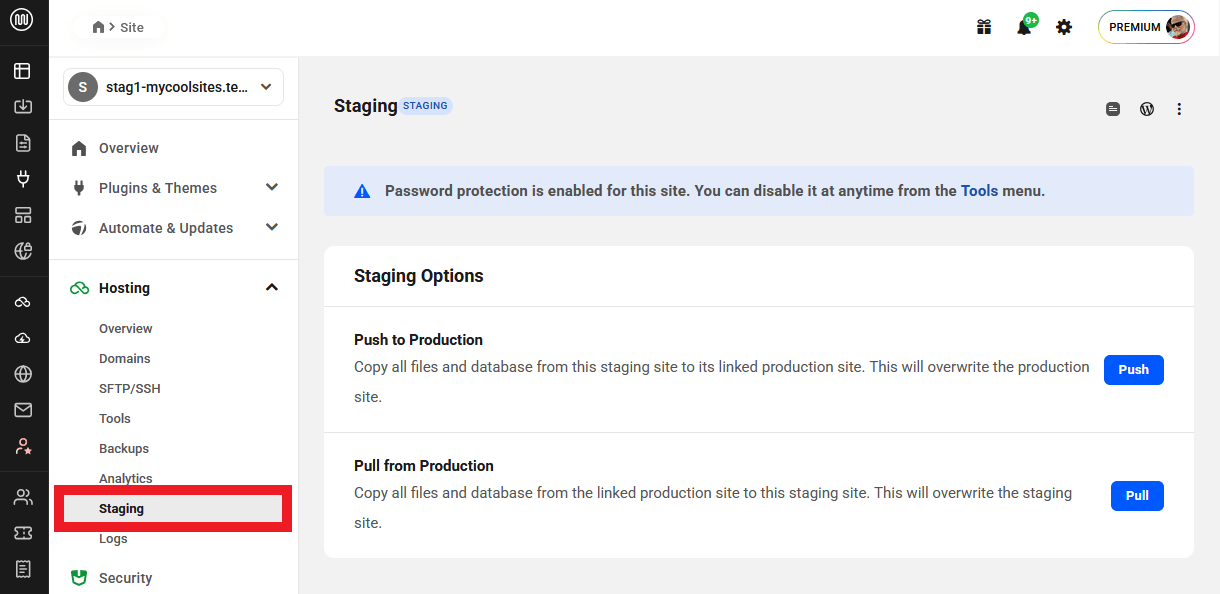This screenshot has width=1220, height=594.
Task: Click the WordPress admin icon
Action: pyautogui.click(x=1147, y=109)
